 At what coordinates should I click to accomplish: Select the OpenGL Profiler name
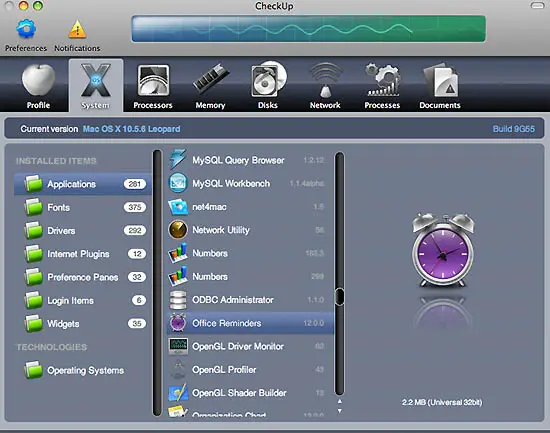(224, 370)
